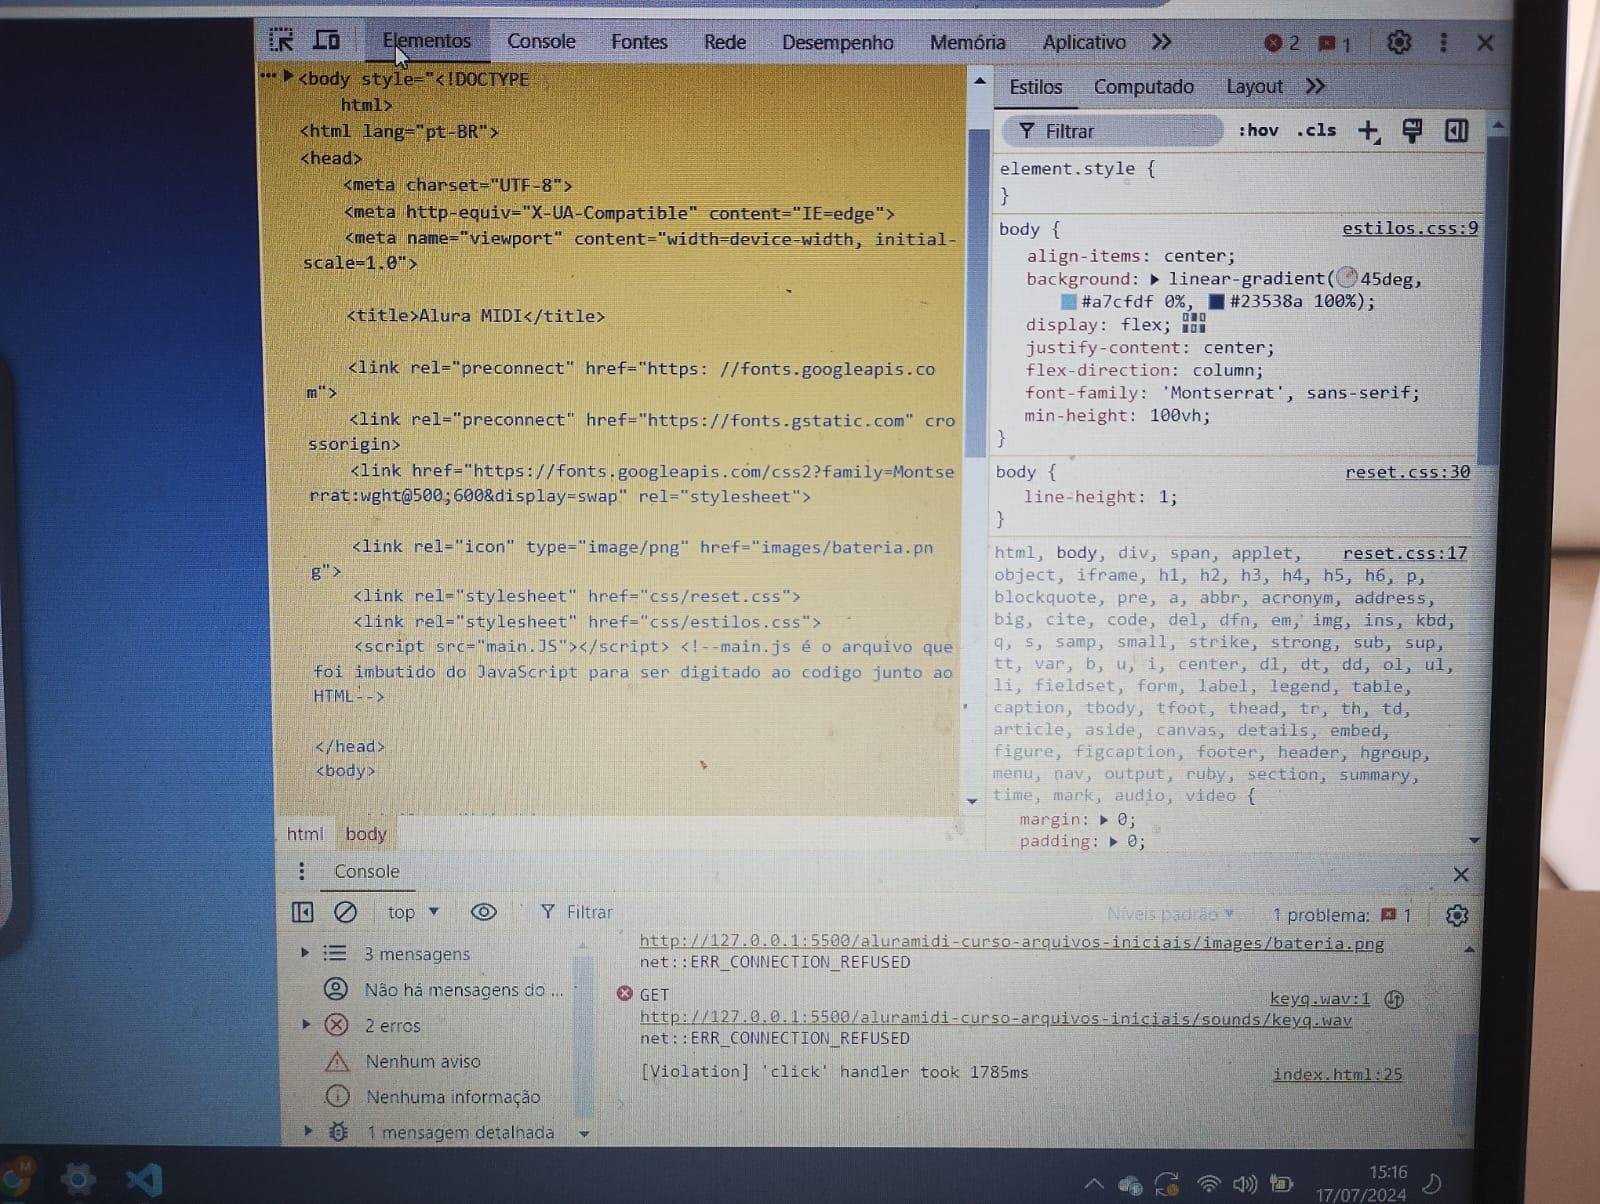Show more style sub-tabs with the chevrons

point(1315,87)
